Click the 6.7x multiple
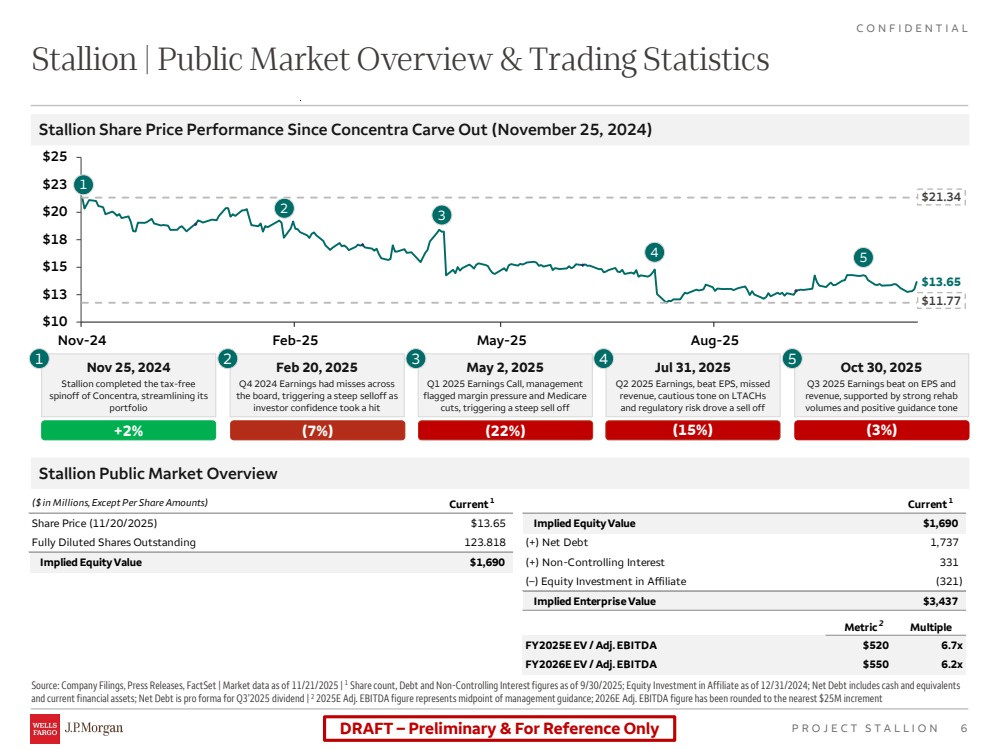This screenshot has height=750, width=999. tap(952, 645)
